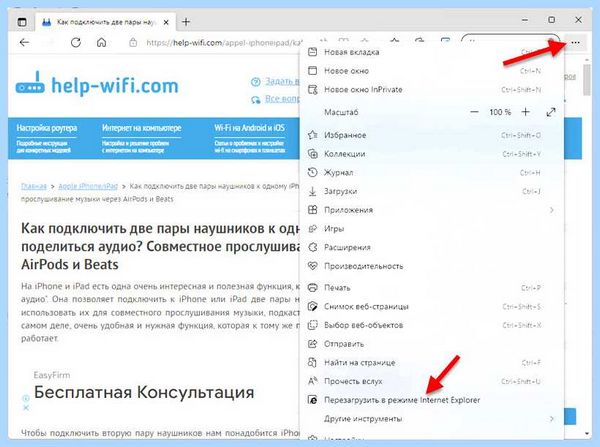This screenshot has width=600, height=447.
Task: Decrease zoom with the minus button
Action: [474, 112]
